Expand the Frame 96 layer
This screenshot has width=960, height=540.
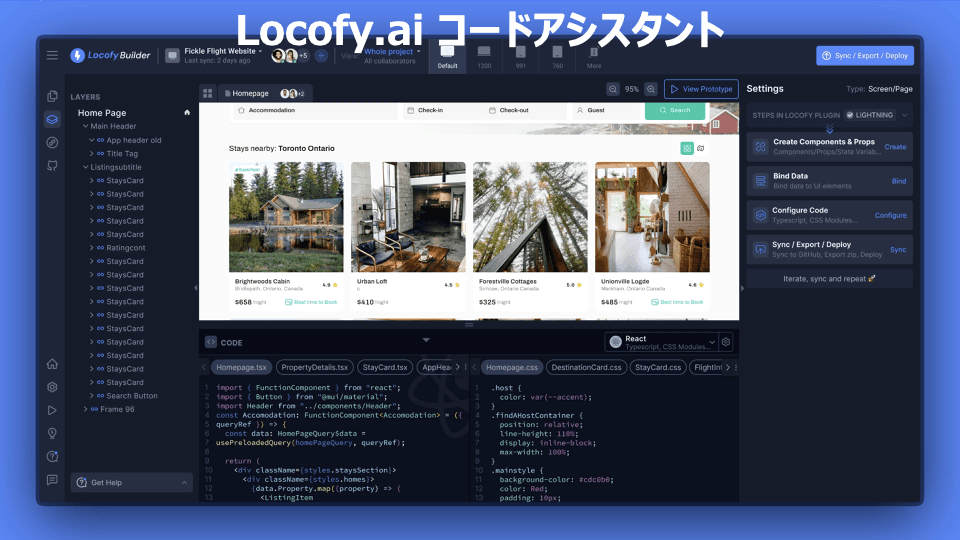click(x=85, y=409)
